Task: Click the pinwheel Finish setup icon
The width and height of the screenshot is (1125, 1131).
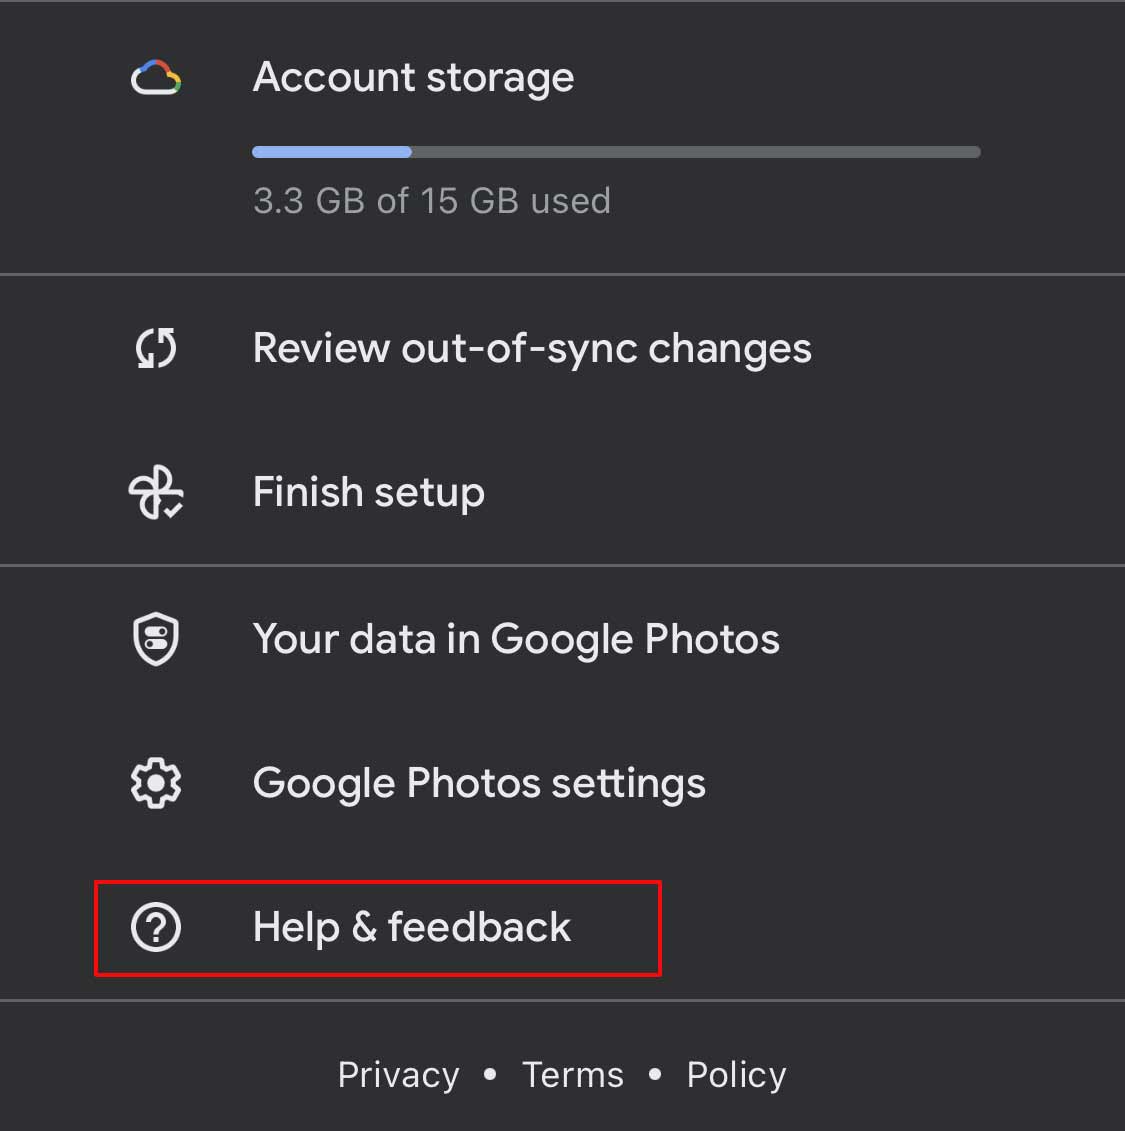Action: (156, 493)
